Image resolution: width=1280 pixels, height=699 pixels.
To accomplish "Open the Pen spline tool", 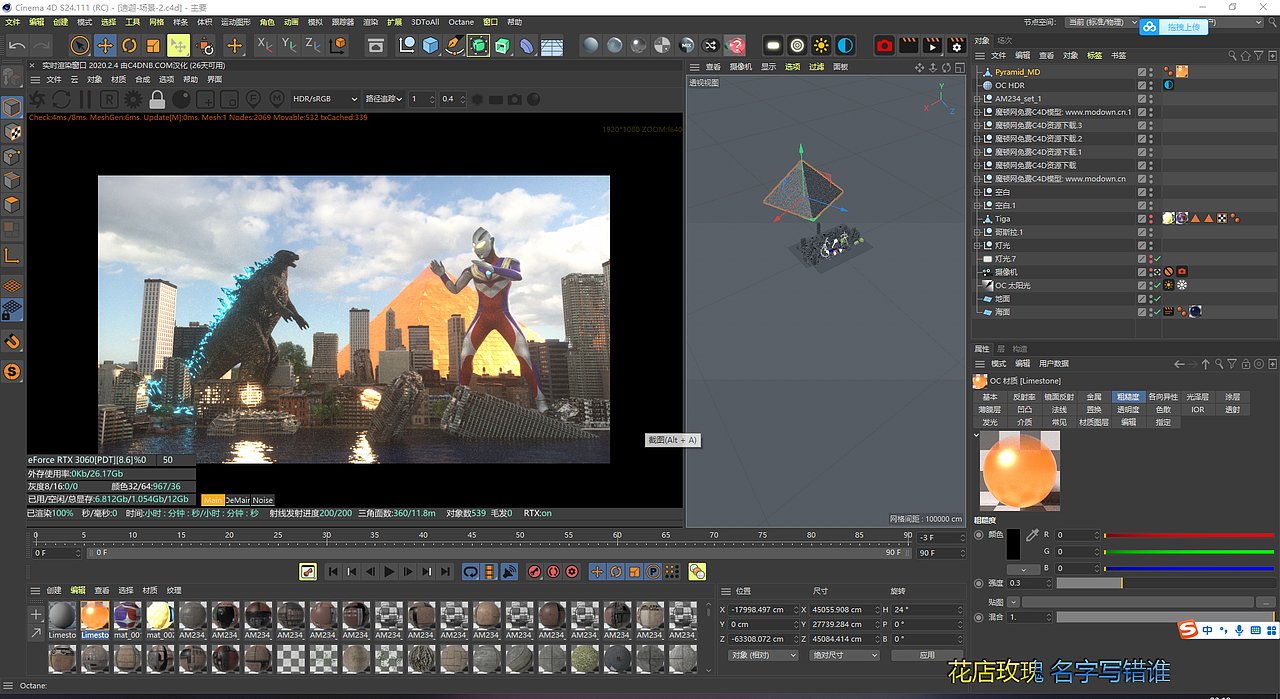I will (x=454, y=45).
